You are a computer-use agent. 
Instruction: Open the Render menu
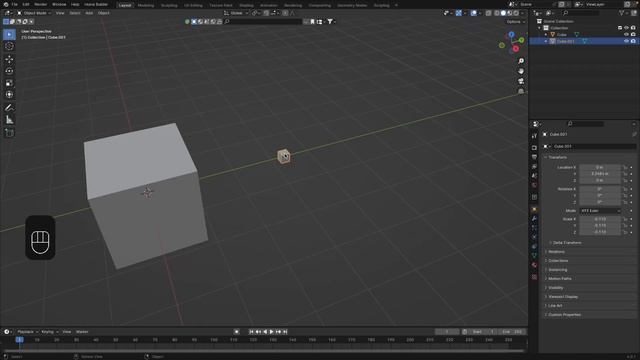point(40,4)
